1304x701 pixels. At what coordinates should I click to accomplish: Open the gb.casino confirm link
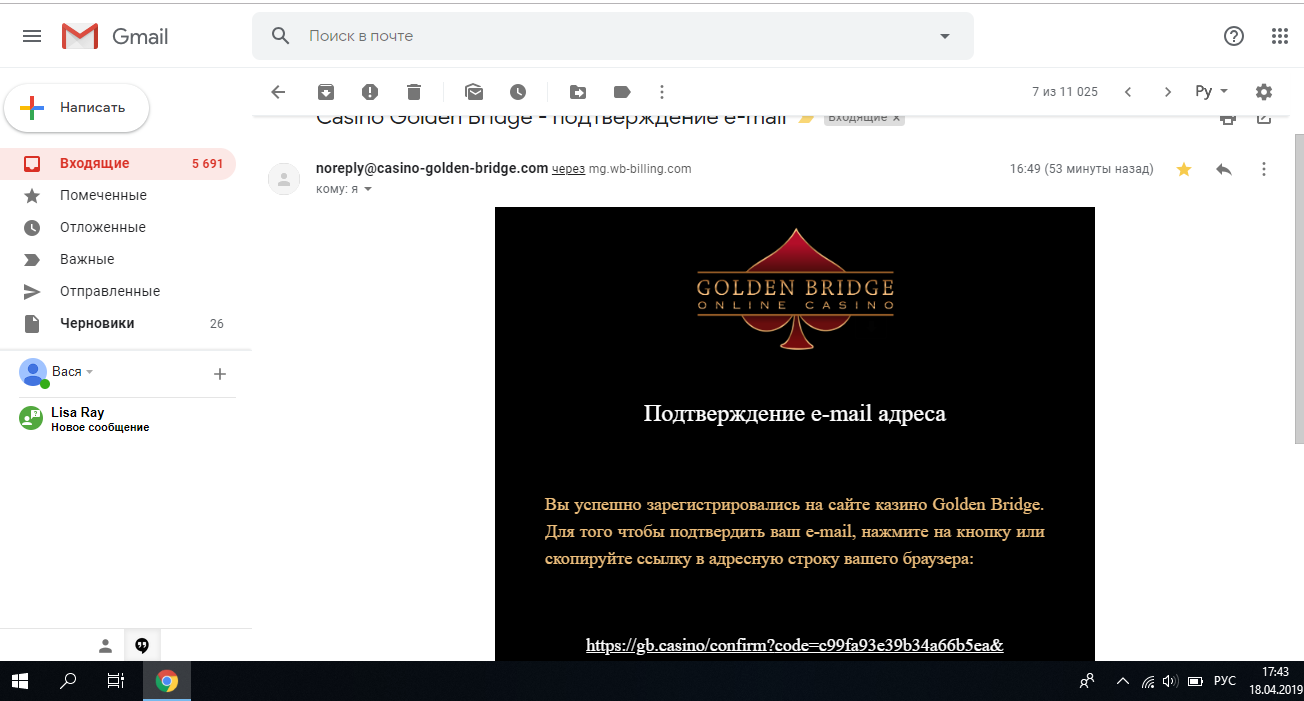coord(795,645)
